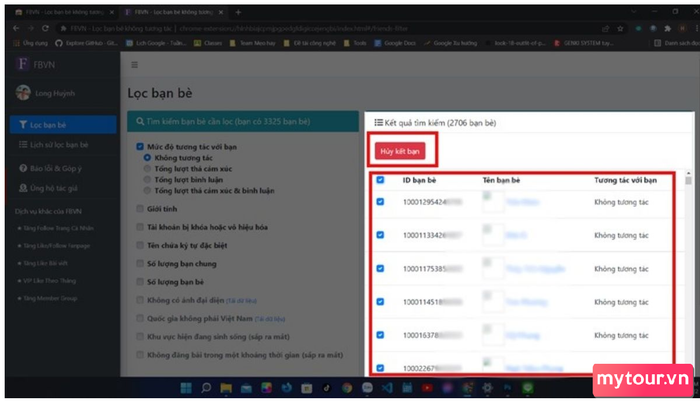Image resolution: width=700 pixels, height=405 pixels.
Task: Click the Hủy kết bạn button
Action: coord(400,151)
